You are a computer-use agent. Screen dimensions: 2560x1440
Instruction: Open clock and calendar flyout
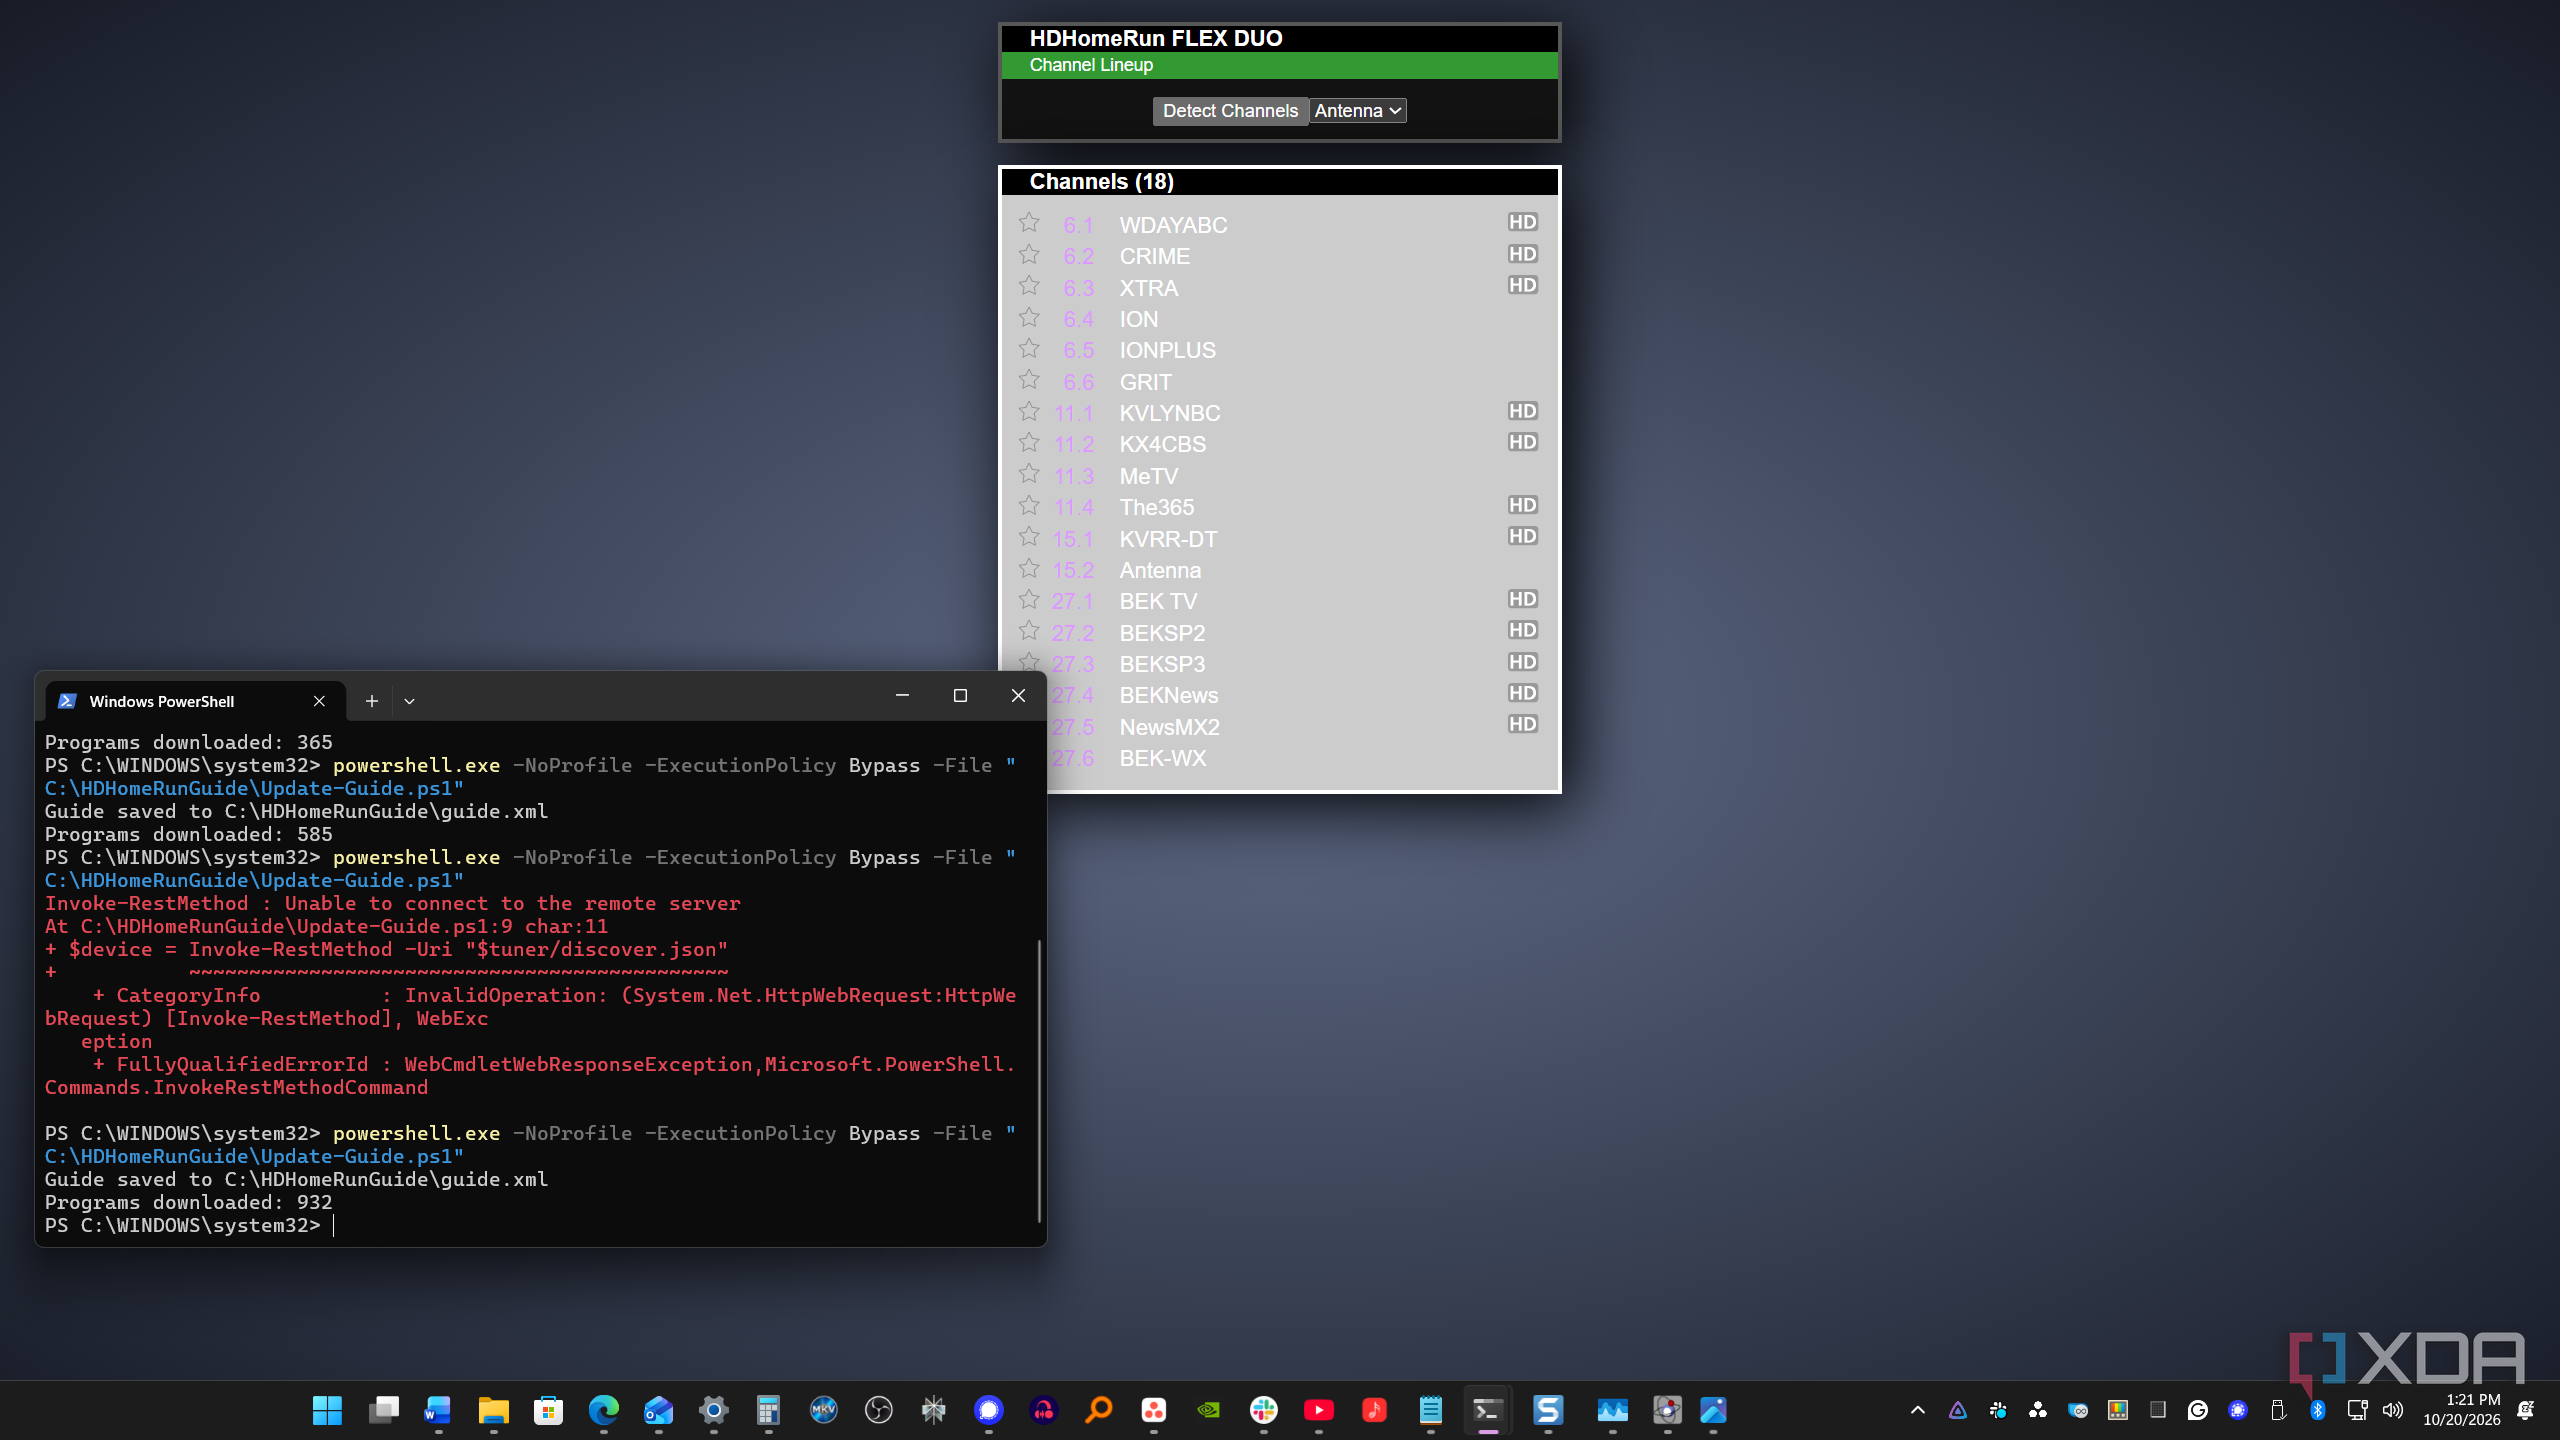[2461, 1410]
